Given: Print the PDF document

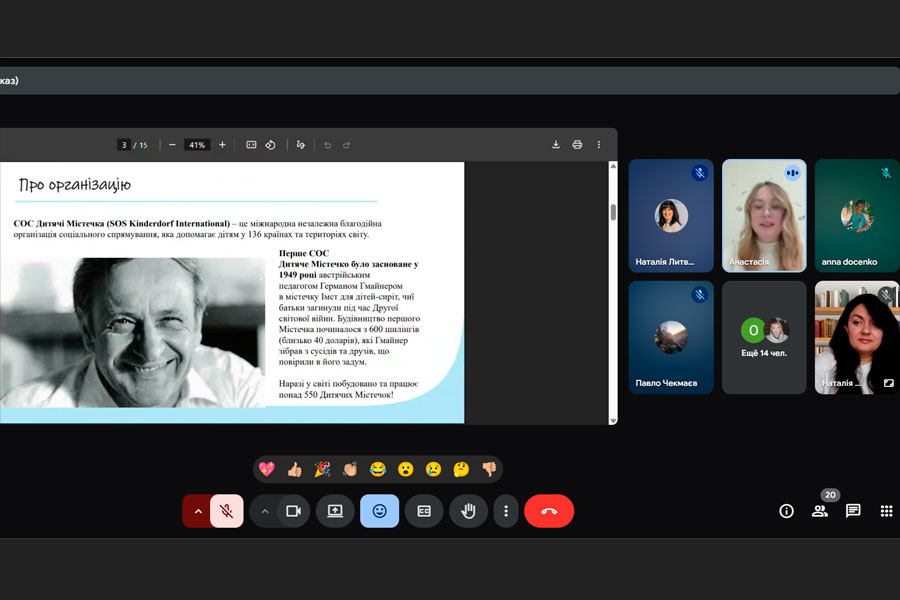Looking at the screenshot, I should tap(577, 145).
